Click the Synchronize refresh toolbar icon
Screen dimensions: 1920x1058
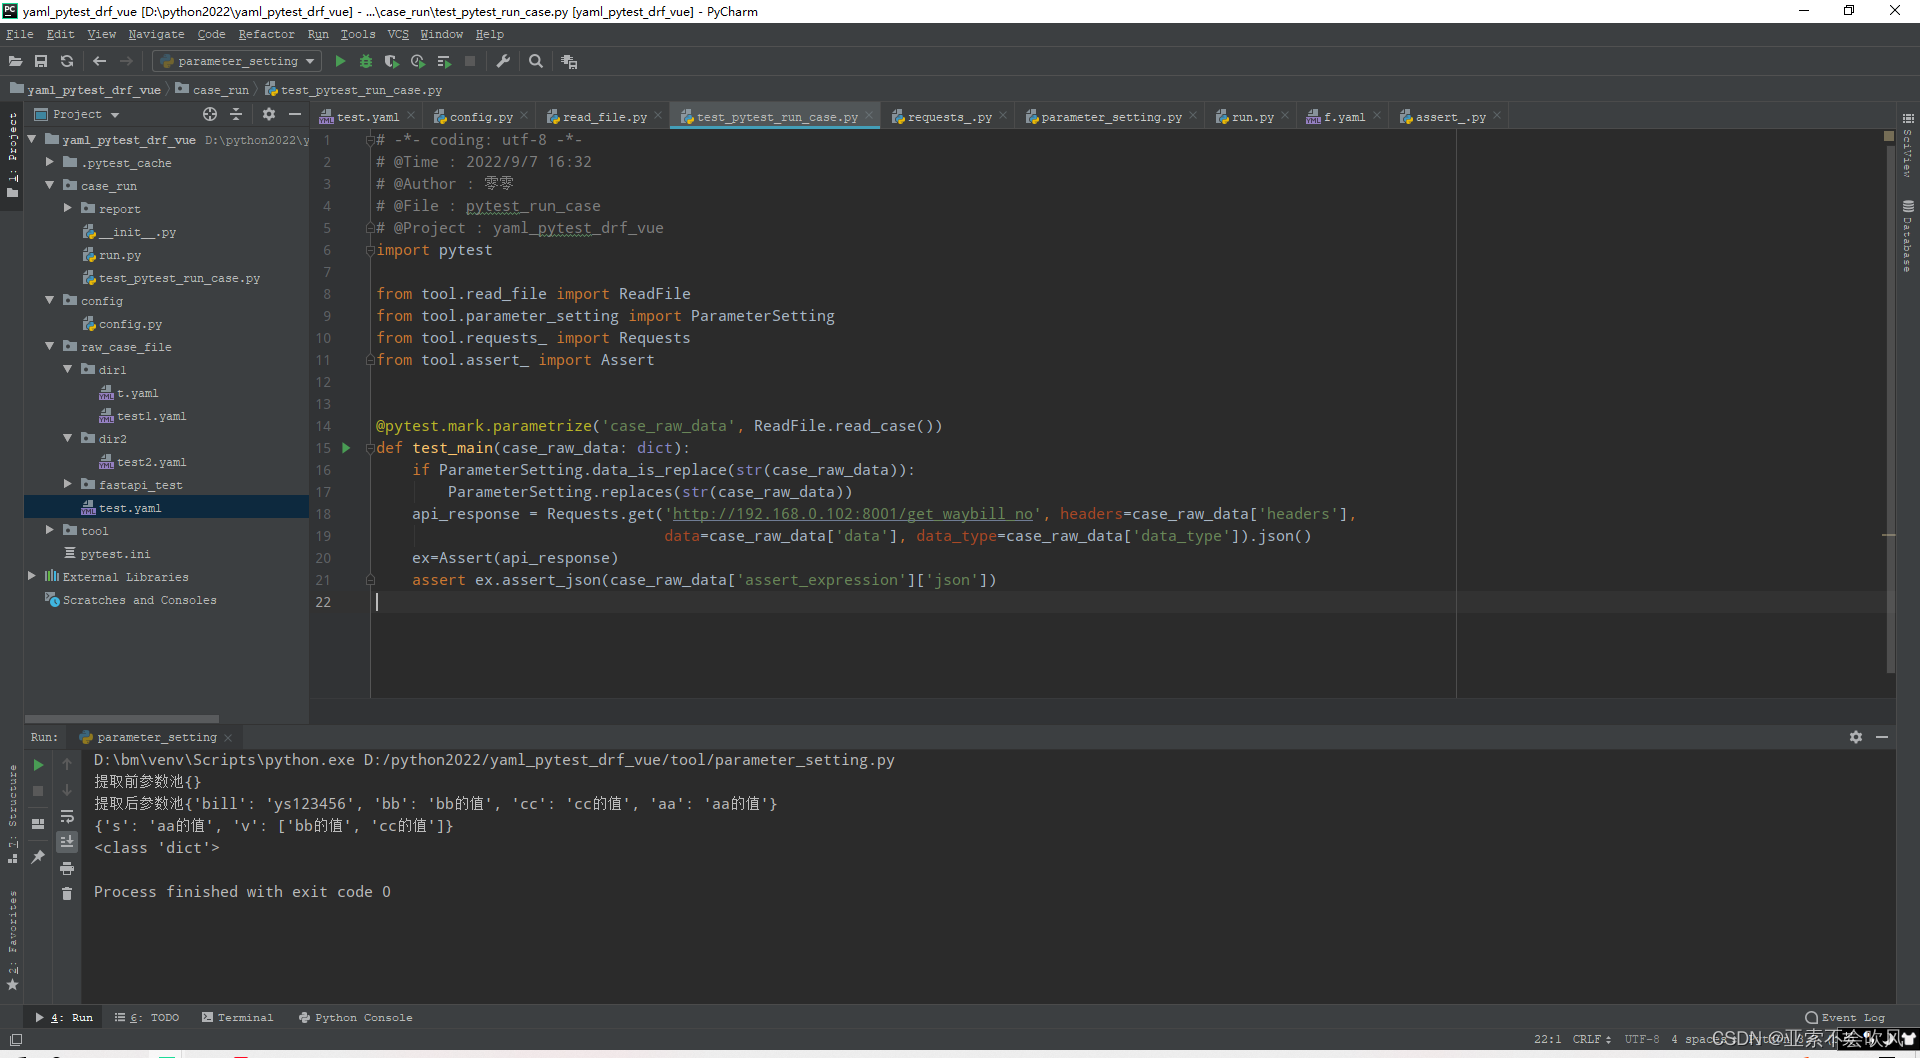(67, 61)
